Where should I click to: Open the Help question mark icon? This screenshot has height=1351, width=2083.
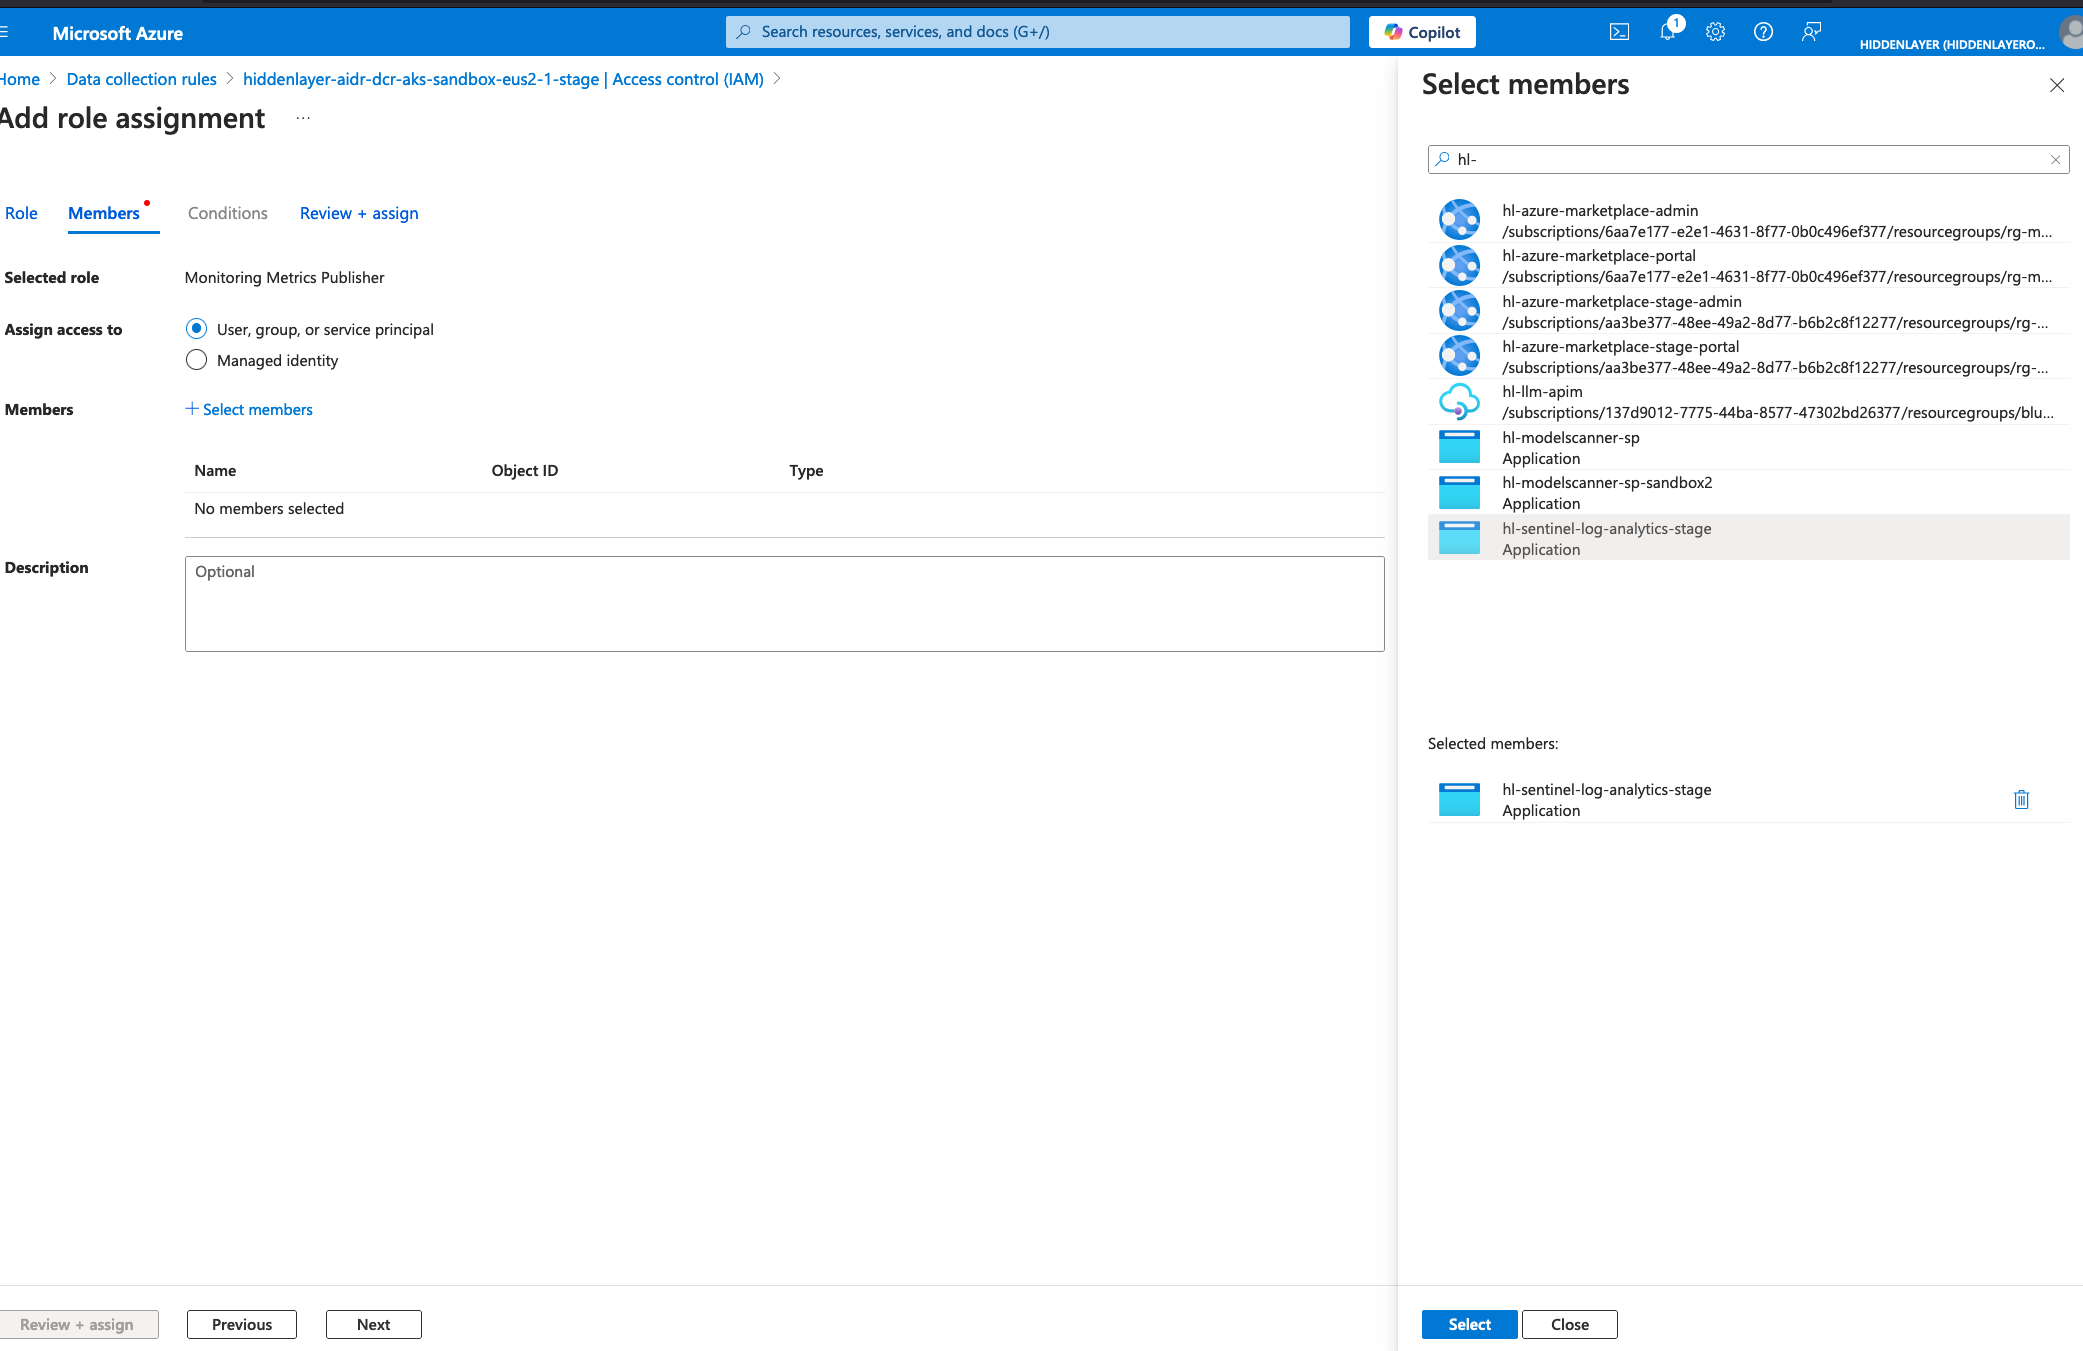click(x=1763, y=32)
